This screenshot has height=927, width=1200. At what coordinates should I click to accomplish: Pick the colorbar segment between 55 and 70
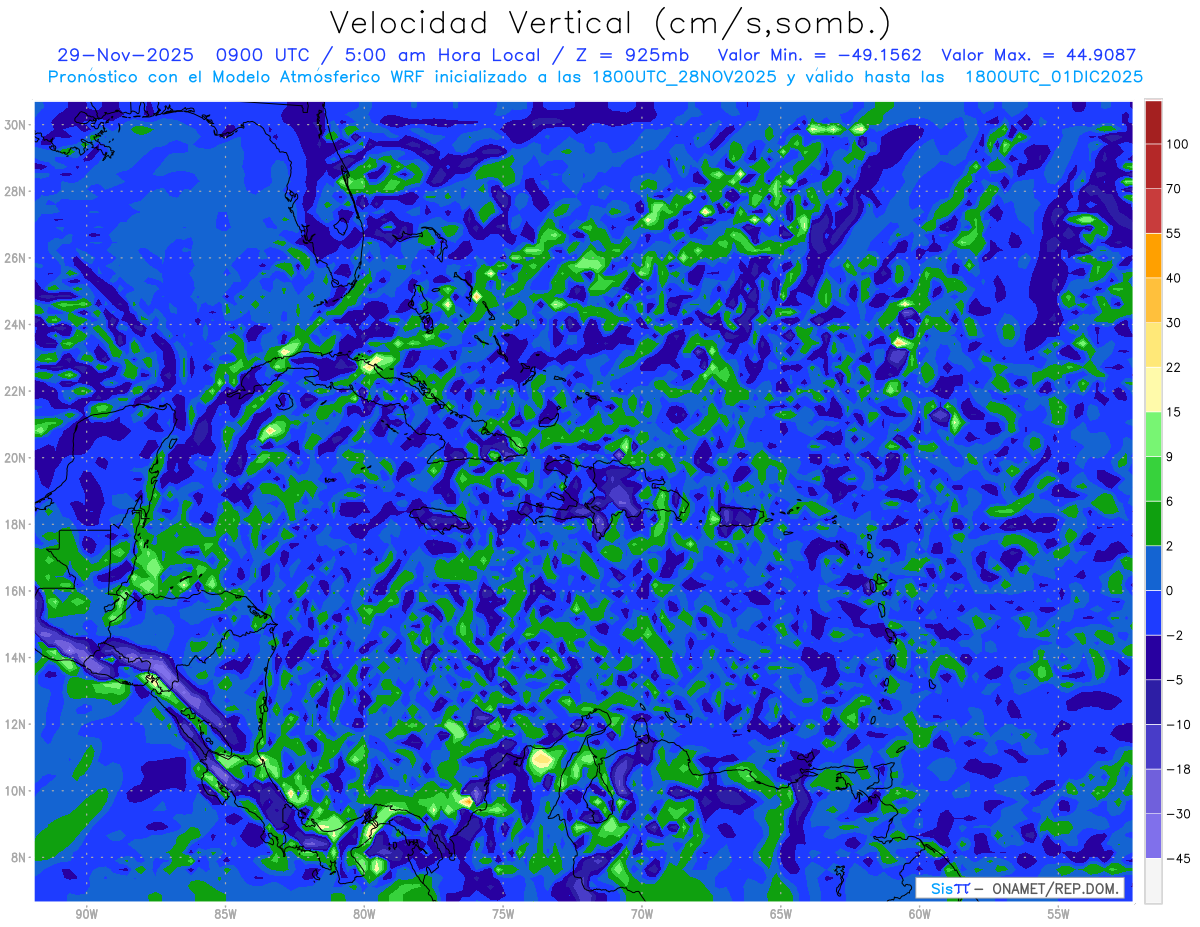point(1153,211)
